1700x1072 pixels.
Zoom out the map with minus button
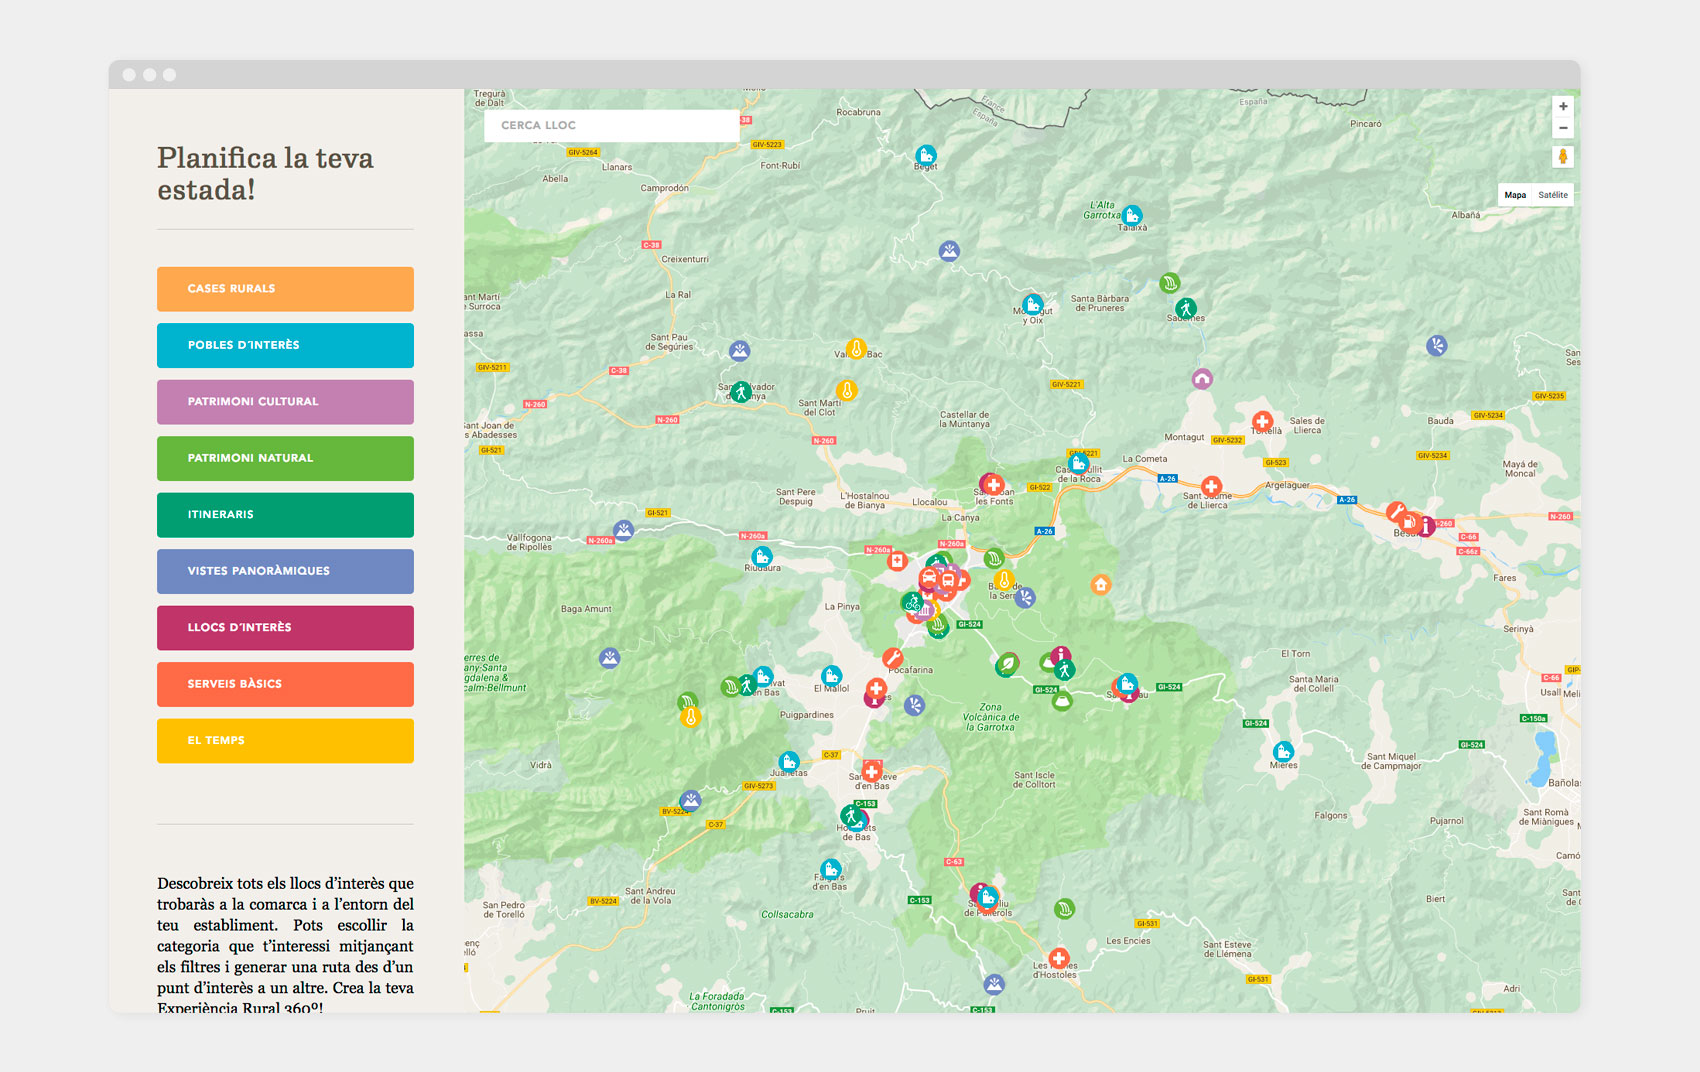[1562, 128]
